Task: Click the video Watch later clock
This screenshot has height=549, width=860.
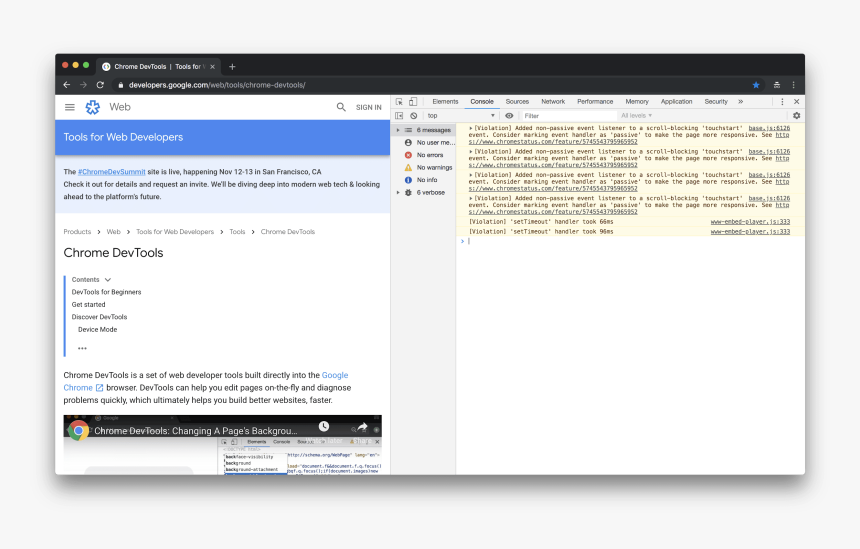Action: point(324,427)
